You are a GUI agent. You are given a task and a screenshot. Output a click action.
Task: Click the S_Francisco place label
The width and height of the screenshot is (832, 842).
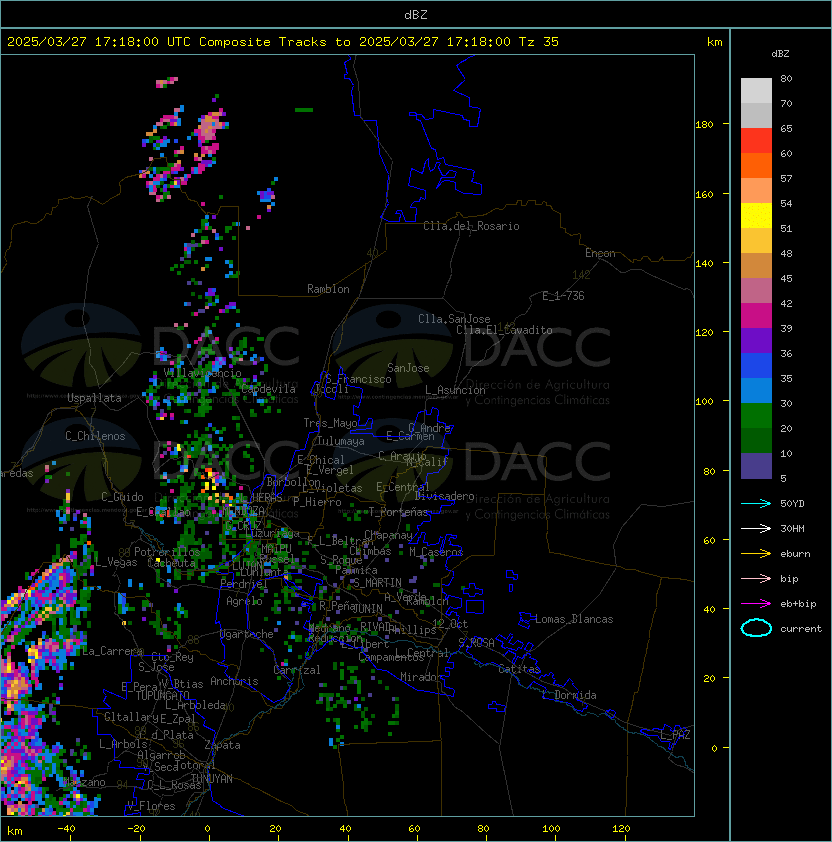pyautogui.click(x=358, y=379)
